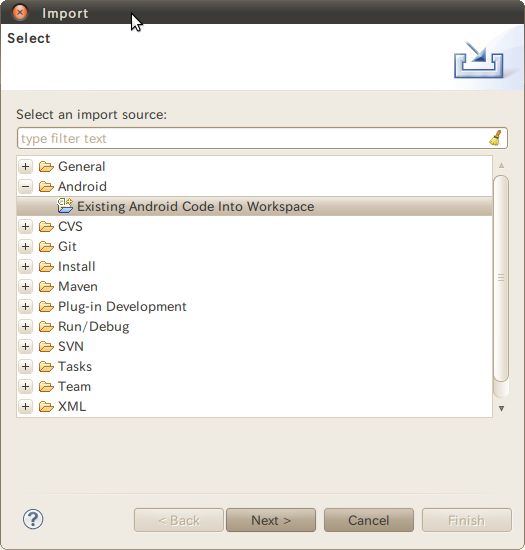Select the XML label
525x550 pixels.
72,406
